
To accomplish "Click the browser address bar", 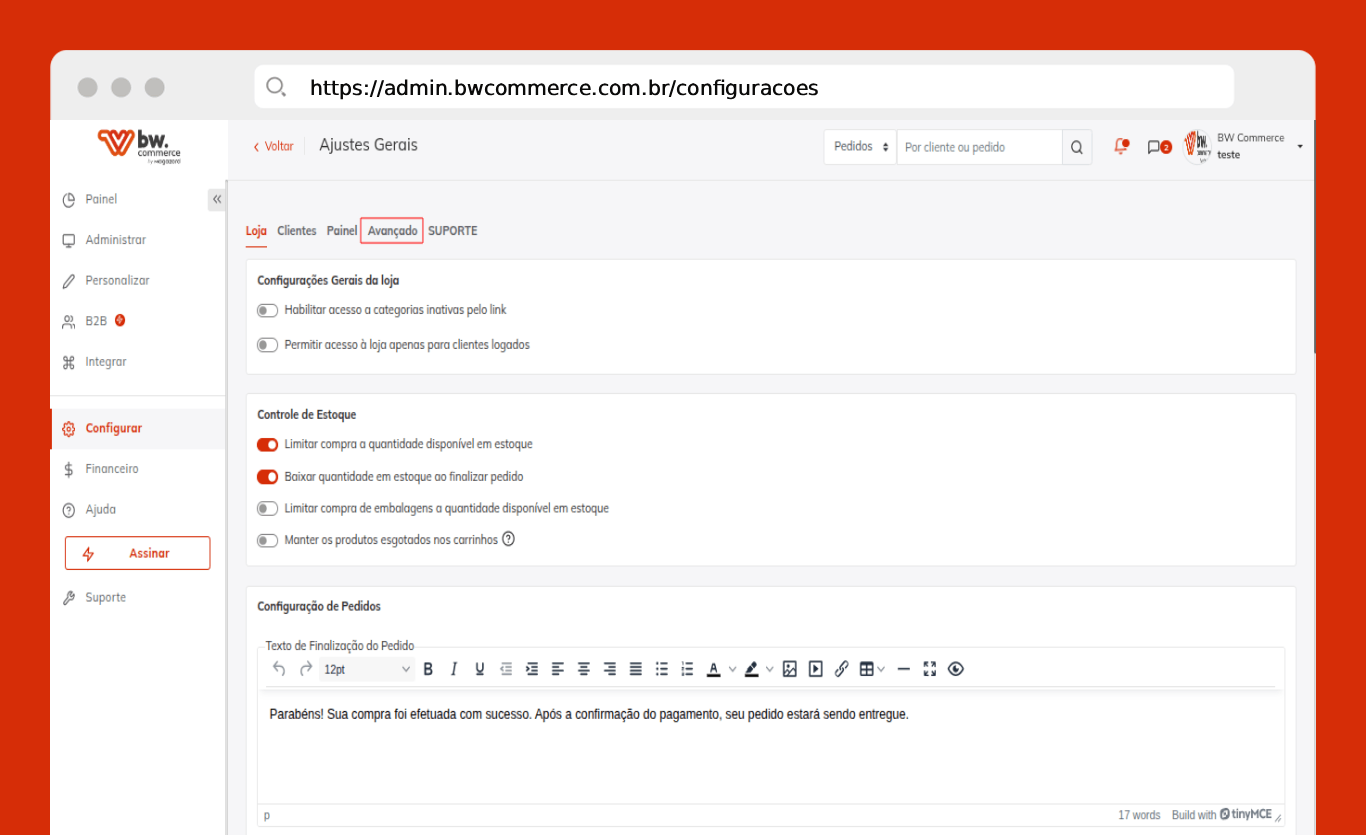I will [x=744, y=87].
